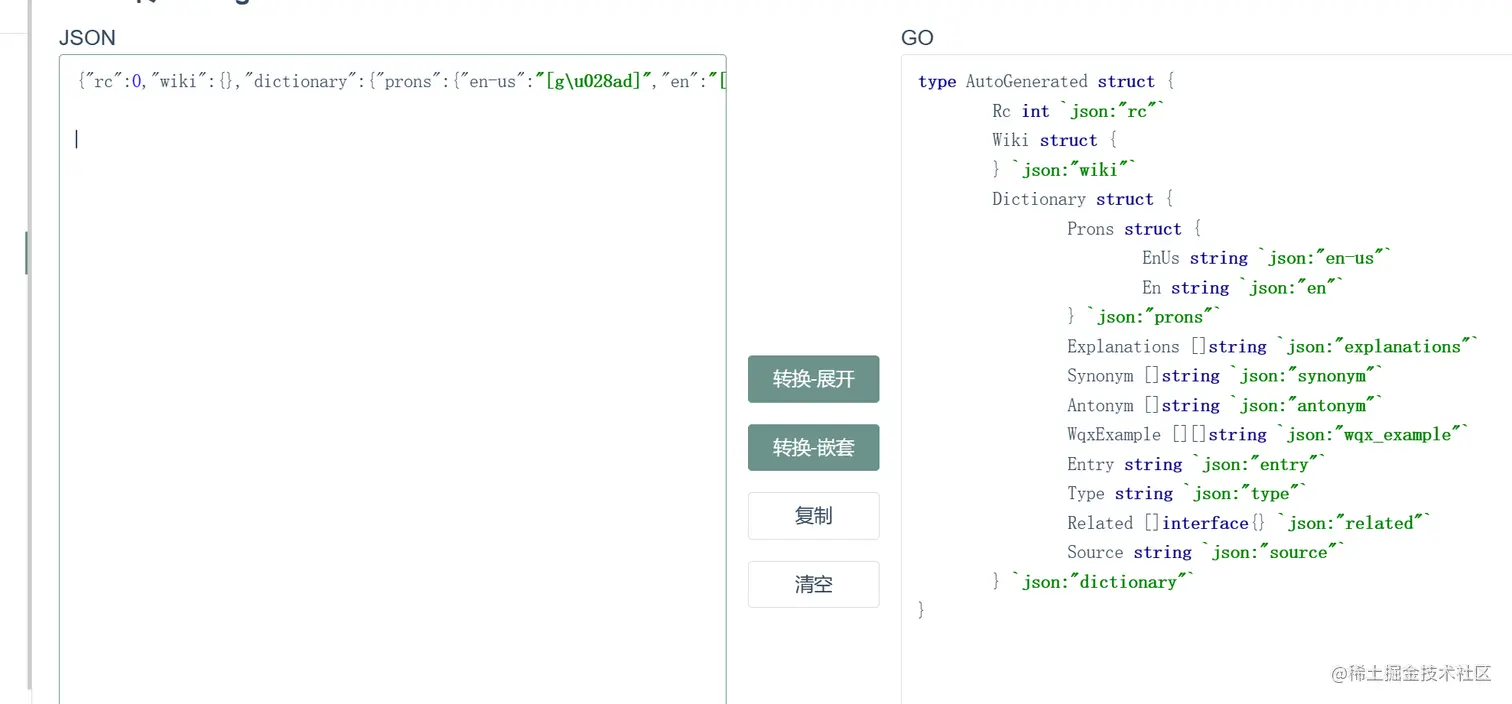Viewport: 1512px width, 704px height.
Task: Click the 'Explanations []string' field line
Action: [1273, 346]
